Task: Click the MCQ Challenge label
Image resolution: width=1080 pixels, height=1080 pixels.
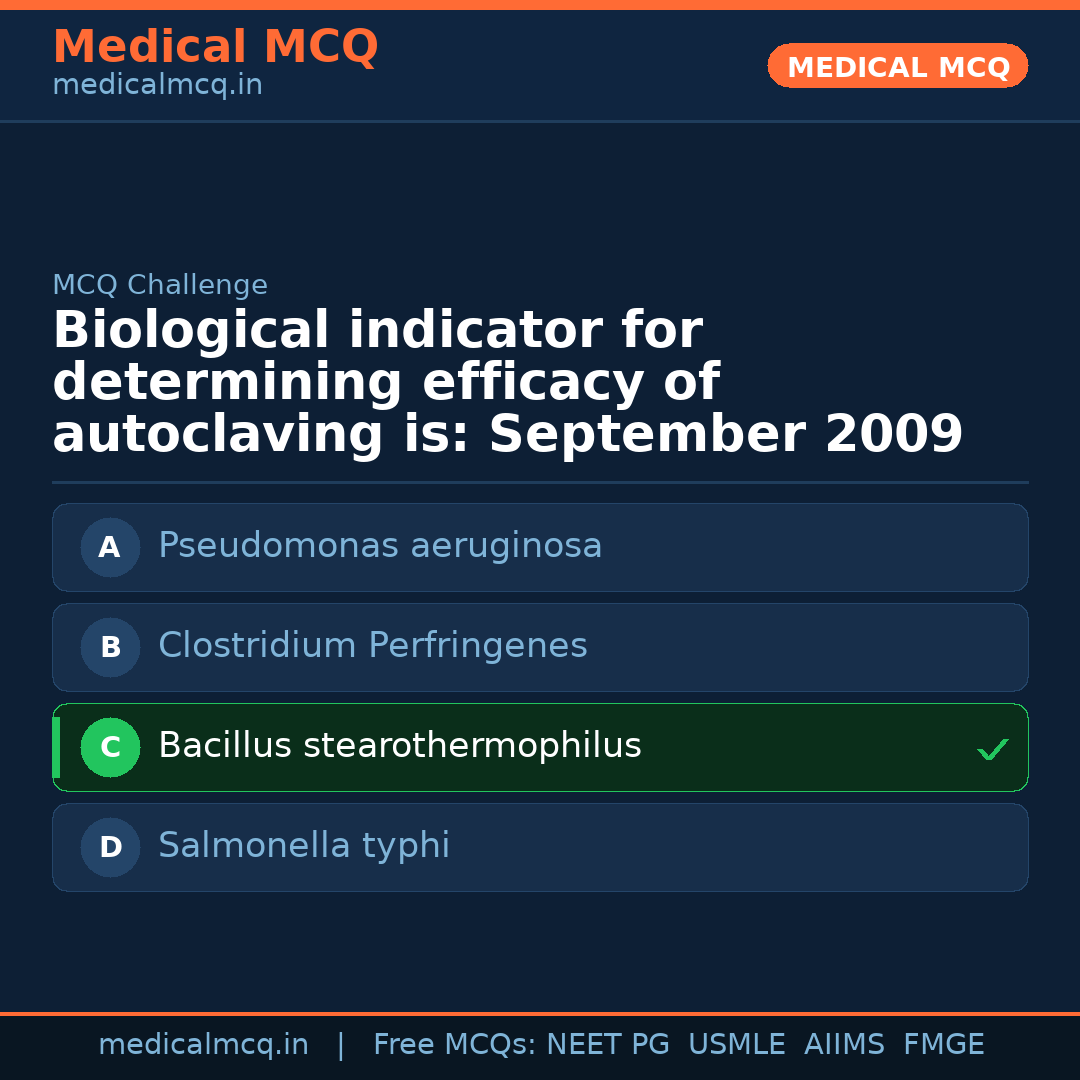Action: tap(160, 285)
